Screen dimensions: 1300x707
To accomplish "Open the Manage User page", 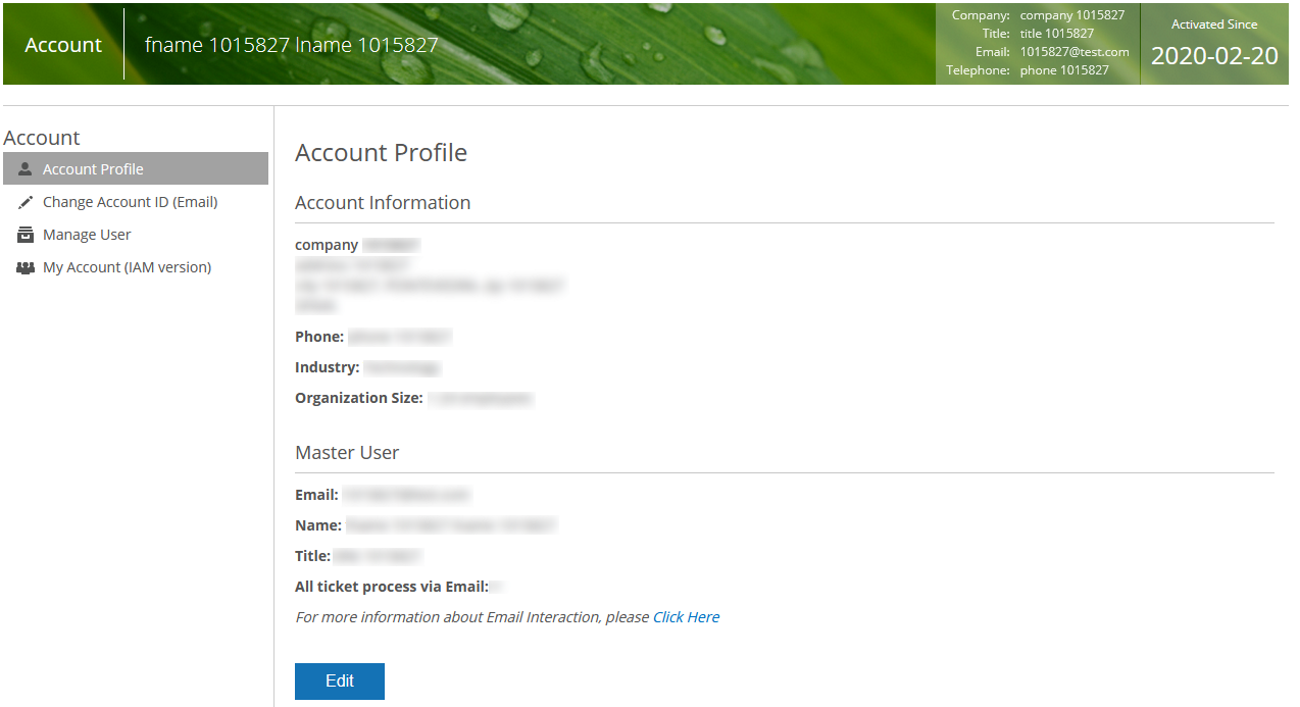I will [87, 235].
